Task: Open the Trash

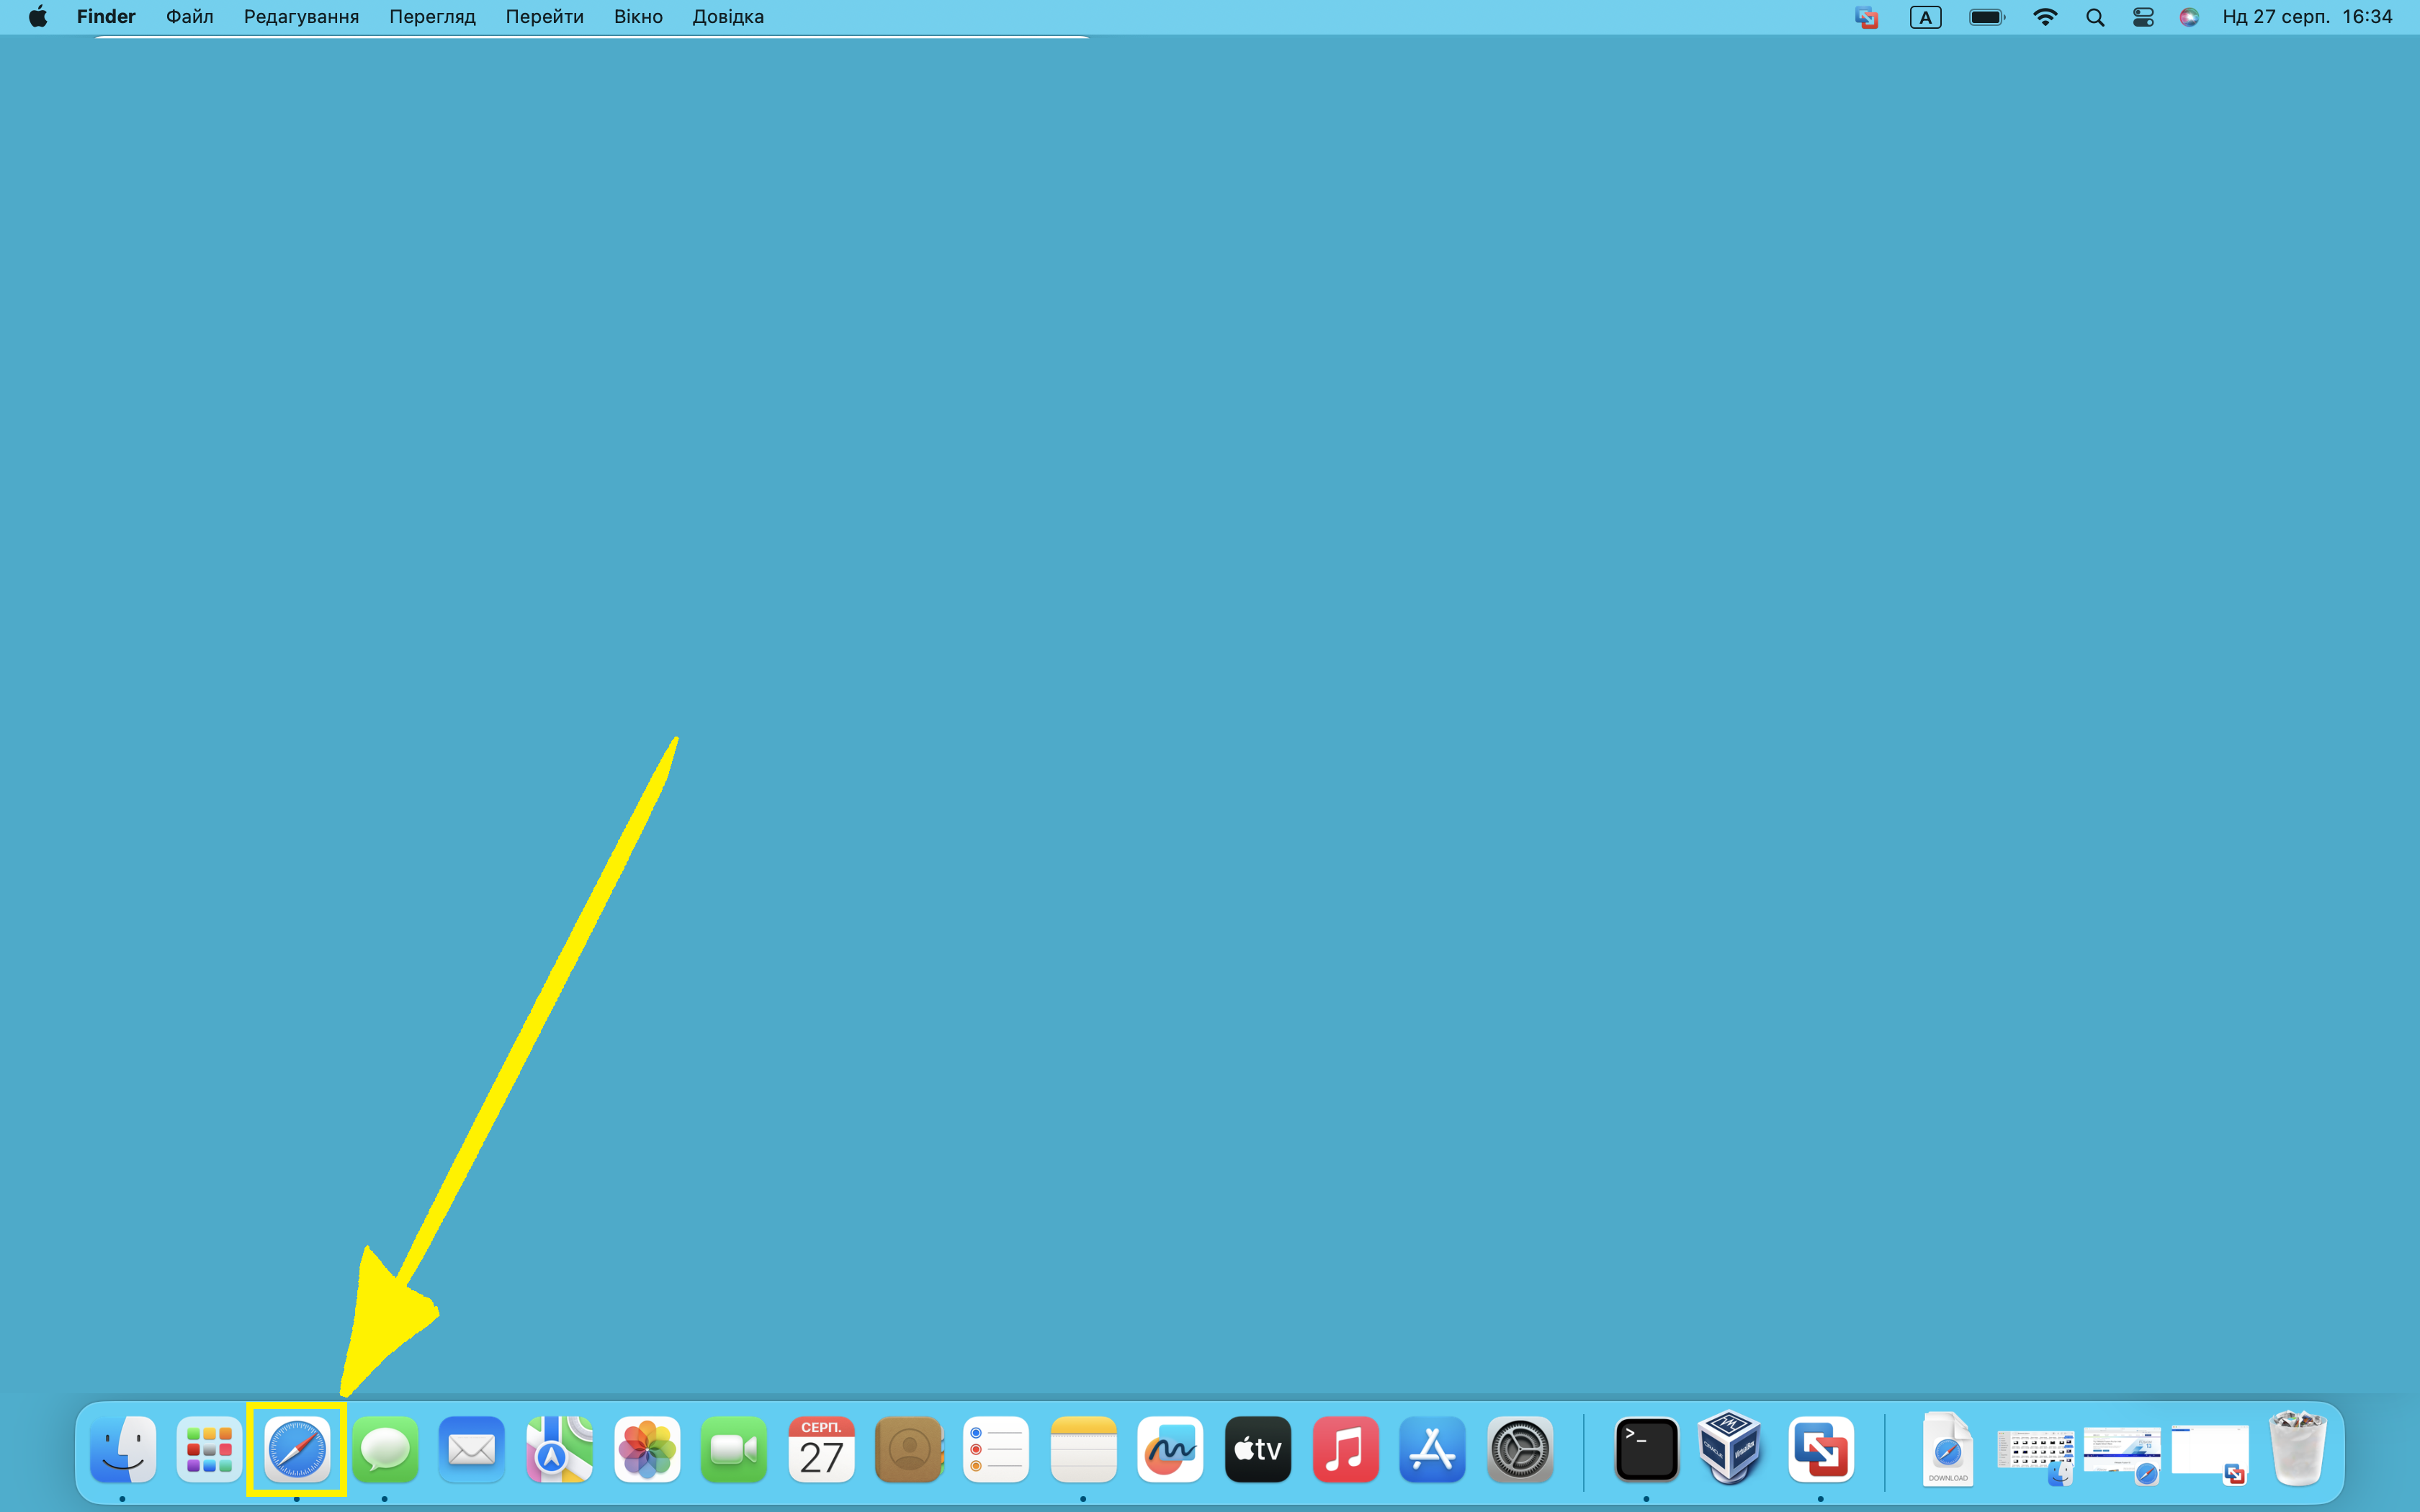Action: pos(2297,1449)
